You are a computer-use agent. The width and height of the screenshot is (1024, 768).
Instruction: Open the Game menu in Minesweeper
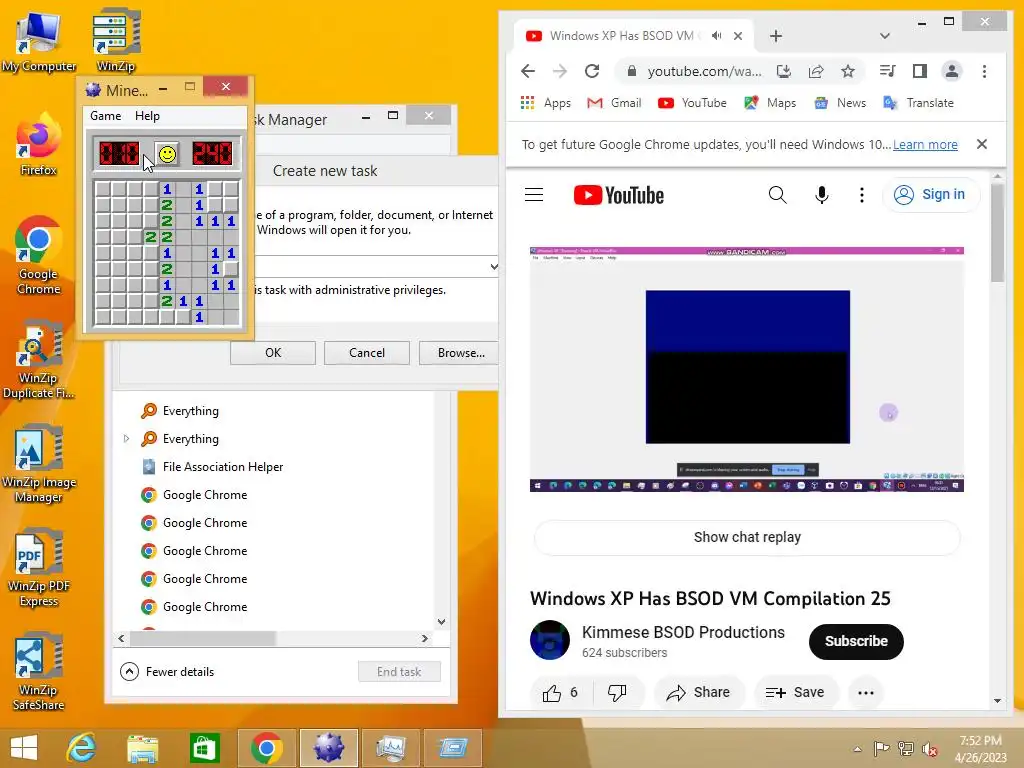click(x=106, y=116)
